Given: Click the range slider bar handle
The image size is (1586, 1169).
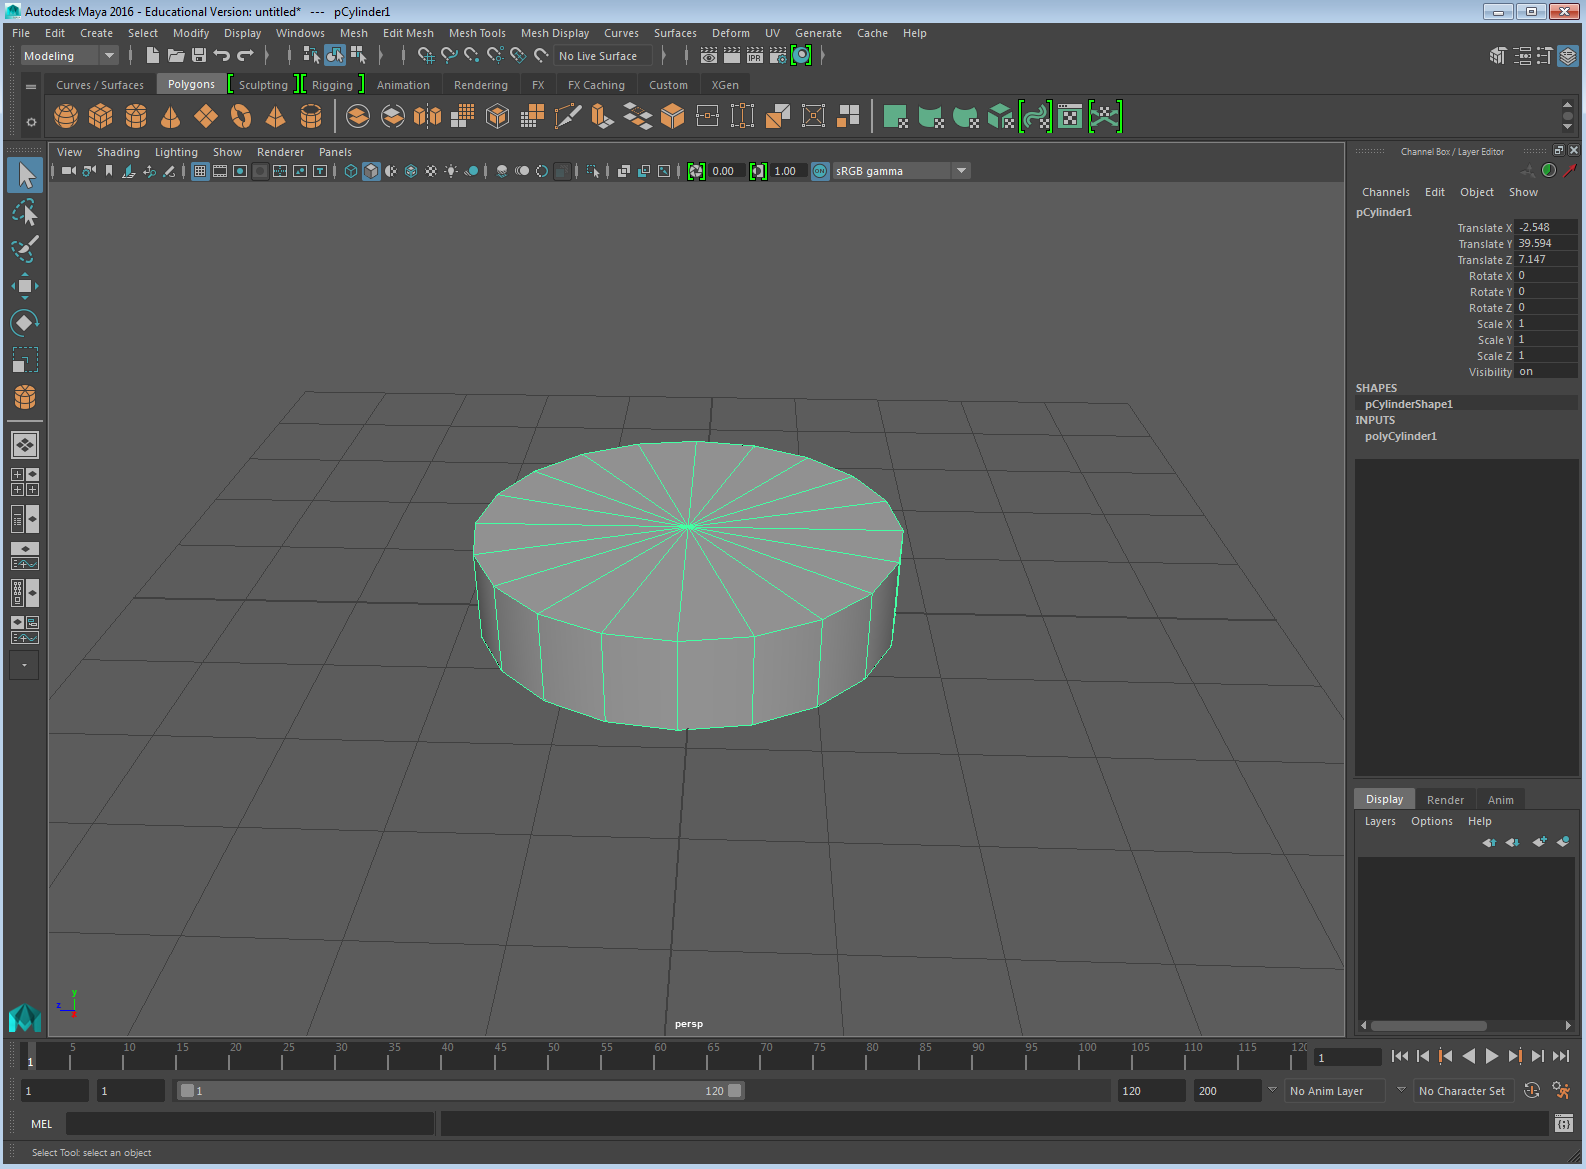Looking at the screenshot, I should pos(460,1091).
